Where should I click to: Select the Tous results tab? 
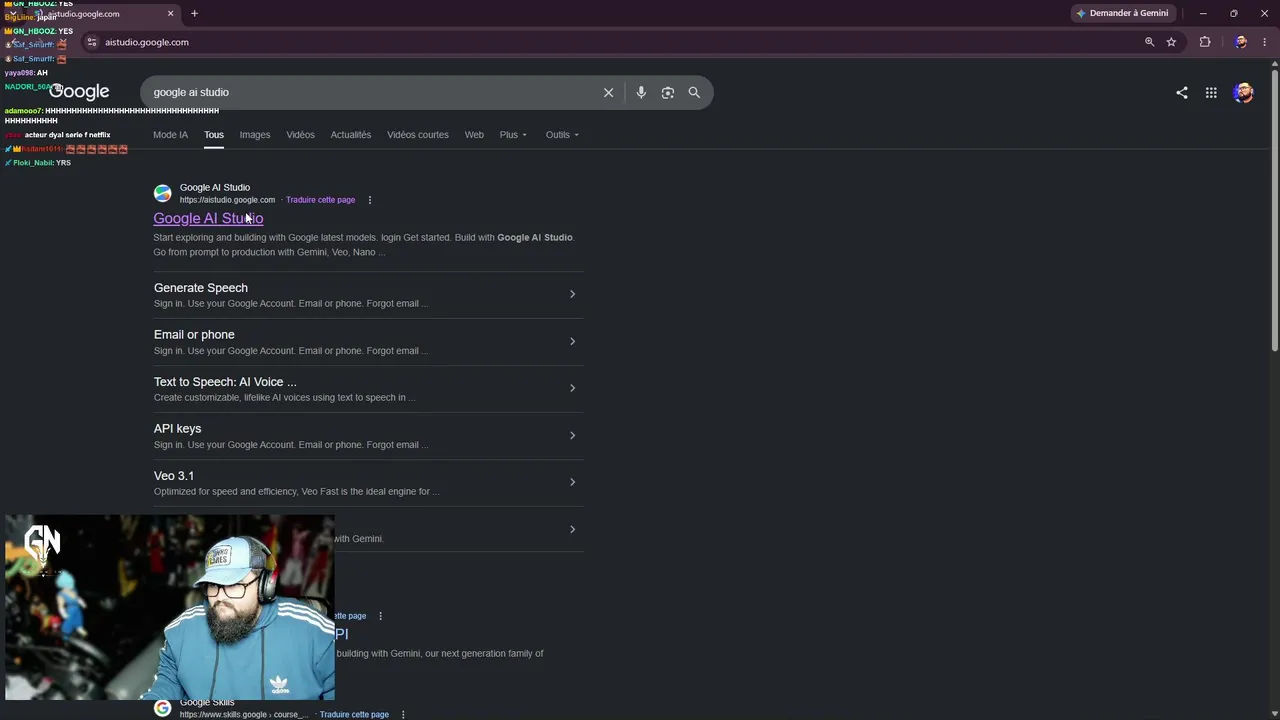(x=214, y=135)
